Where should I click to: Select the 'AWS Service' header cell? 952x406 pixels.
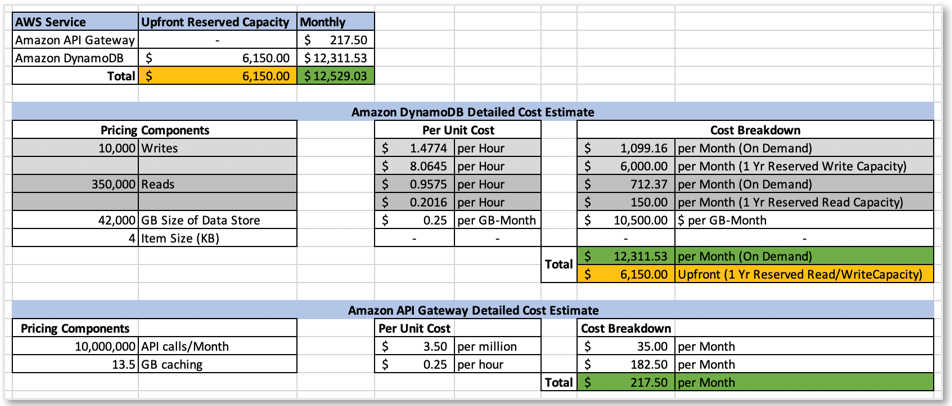pyautogui.click(x=75, y=22)
